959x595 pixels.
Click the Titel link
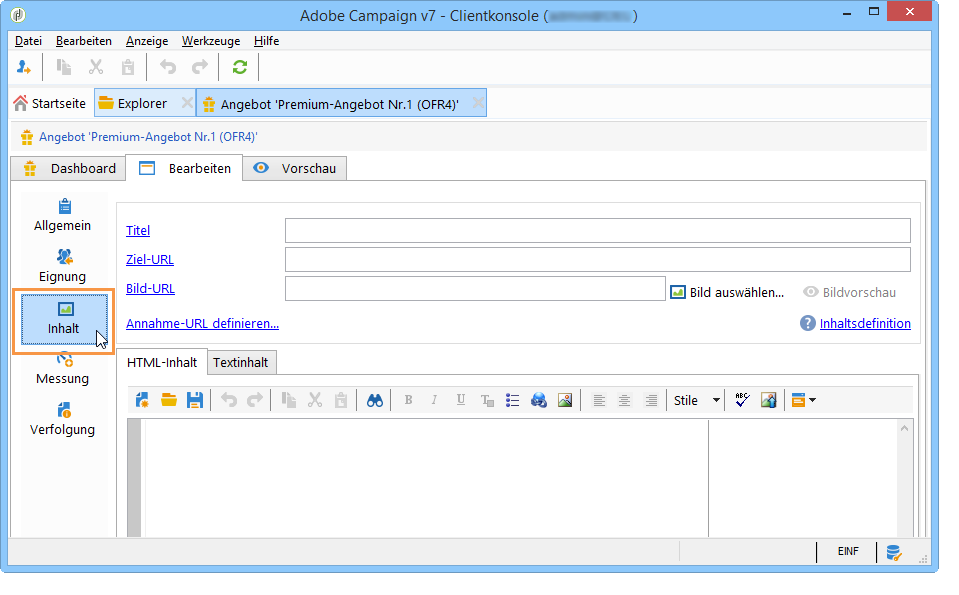pos(138,231)
